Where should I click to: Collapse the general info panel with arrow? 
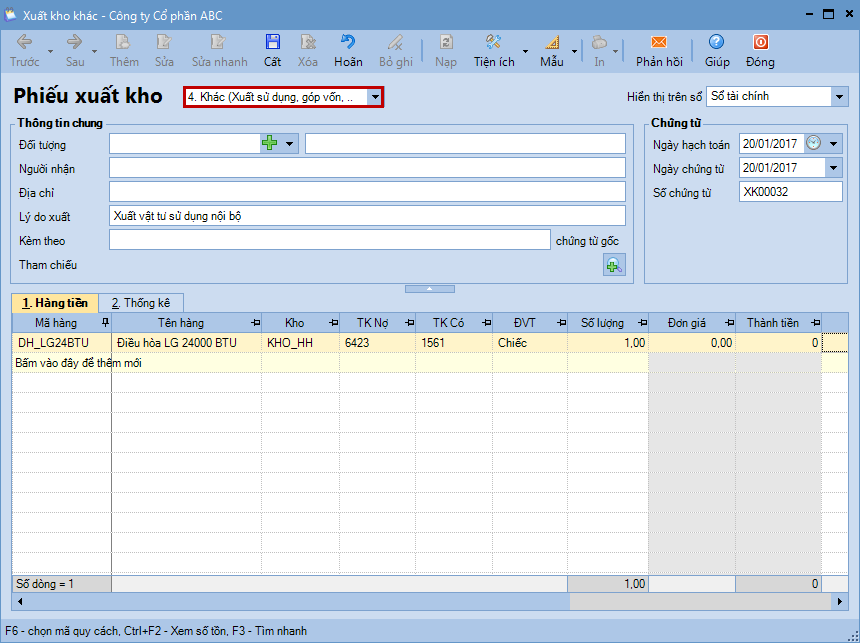pyautogui.click(x=429, y=288)
